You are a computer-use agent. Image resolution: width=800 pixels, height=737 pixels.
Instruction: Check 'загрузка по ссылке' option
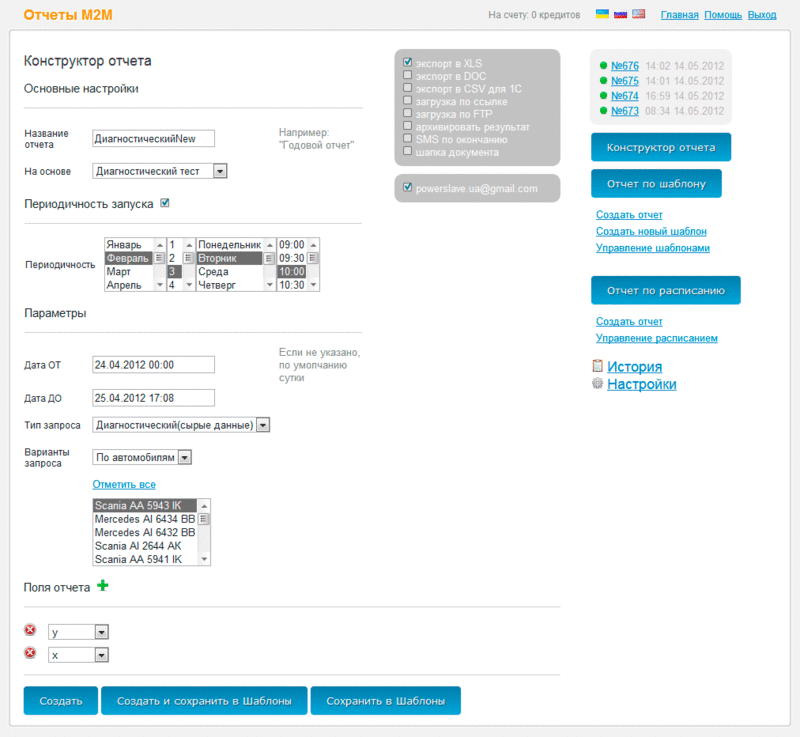pos(408,100)
